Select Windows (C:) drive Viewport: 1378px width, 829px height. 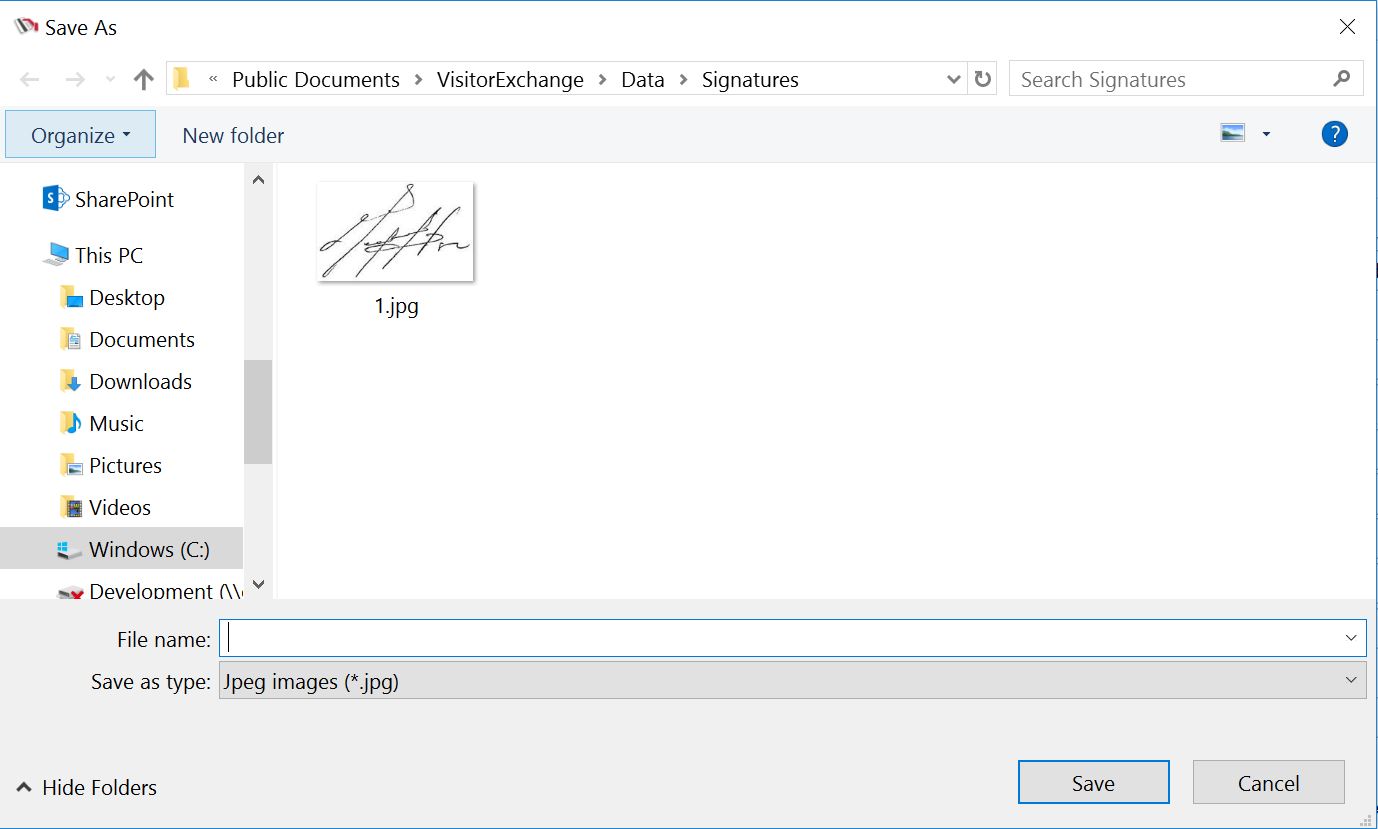[x=121, y=549]
